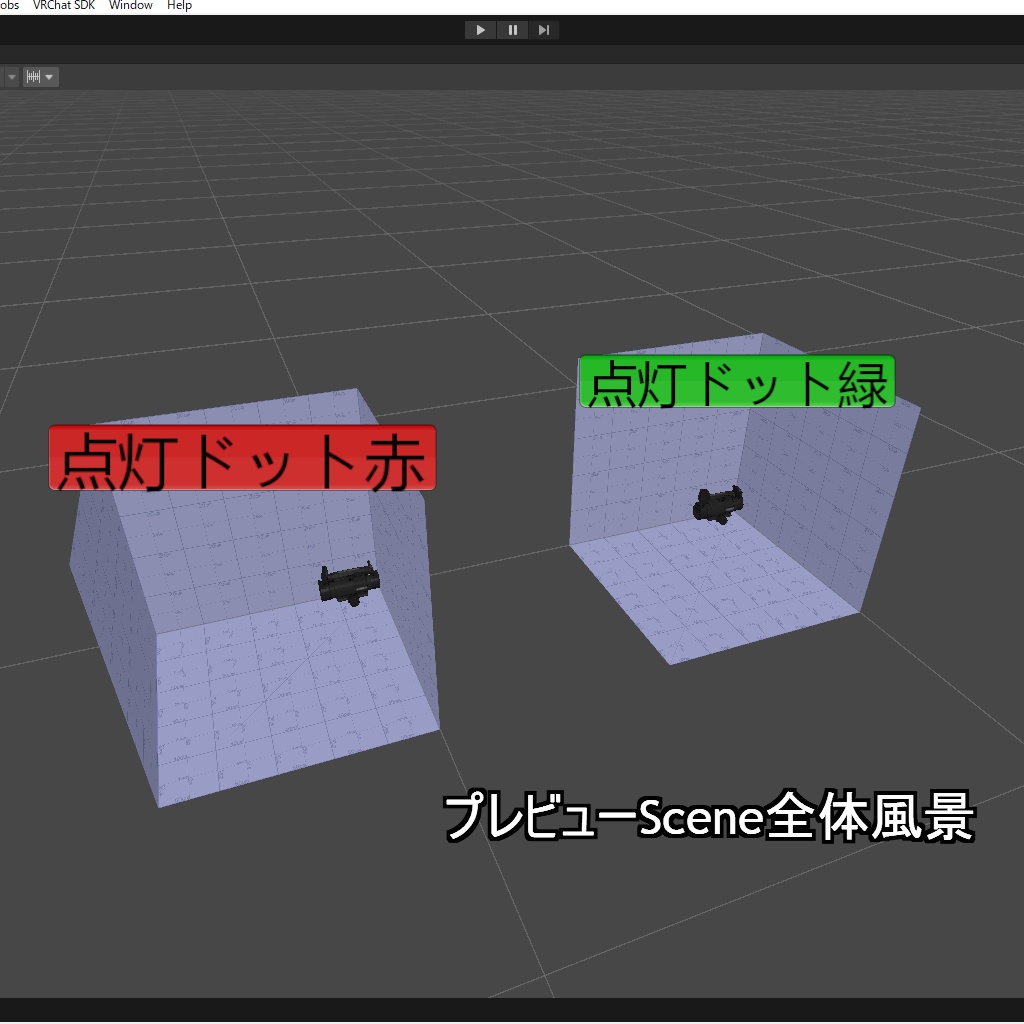Pause the editor with the Pause button
The width and height of the screenshot is (1024, 1024).
512,29
